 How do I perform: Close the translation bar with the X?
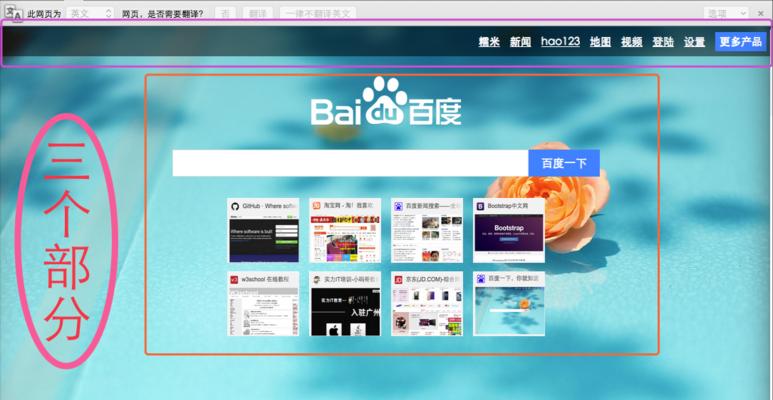point(760,14)
